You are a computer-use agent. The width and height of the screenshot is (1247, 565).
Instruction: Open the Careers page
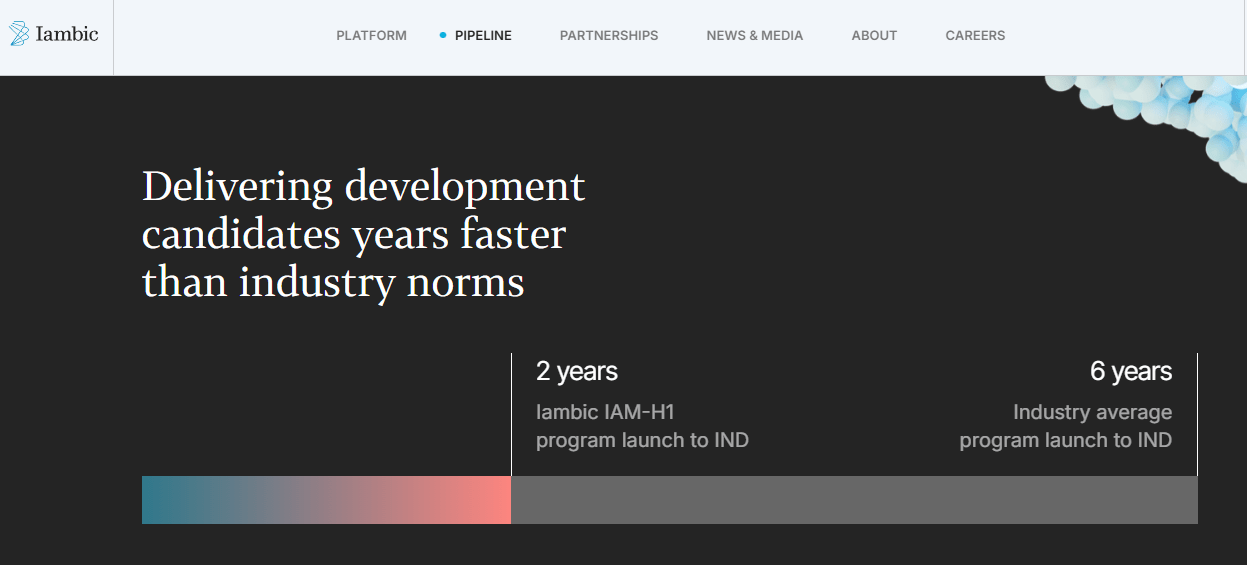(975, 35)
